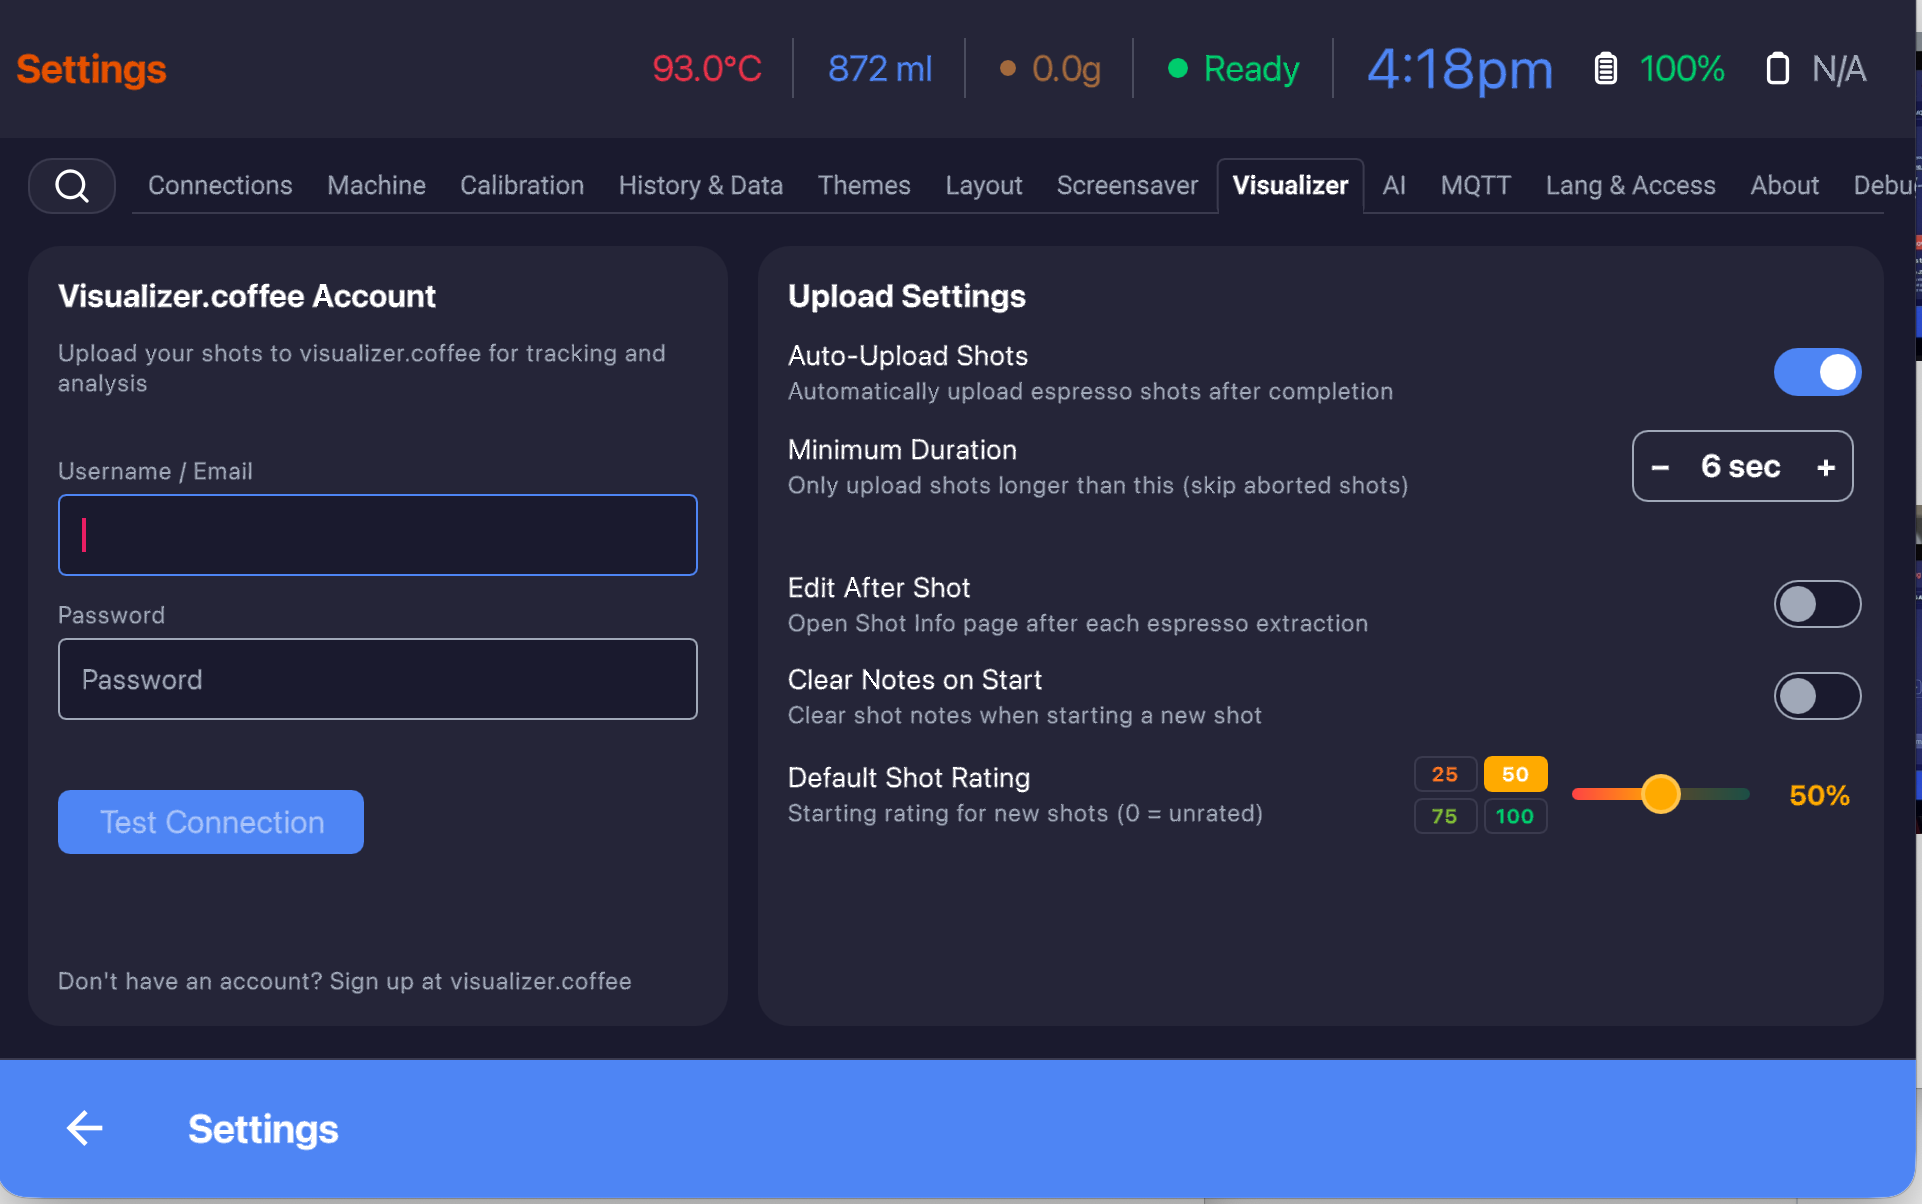Click the Visualizer tab
1922x1204 pixels.
click(x=1290, y=186)
